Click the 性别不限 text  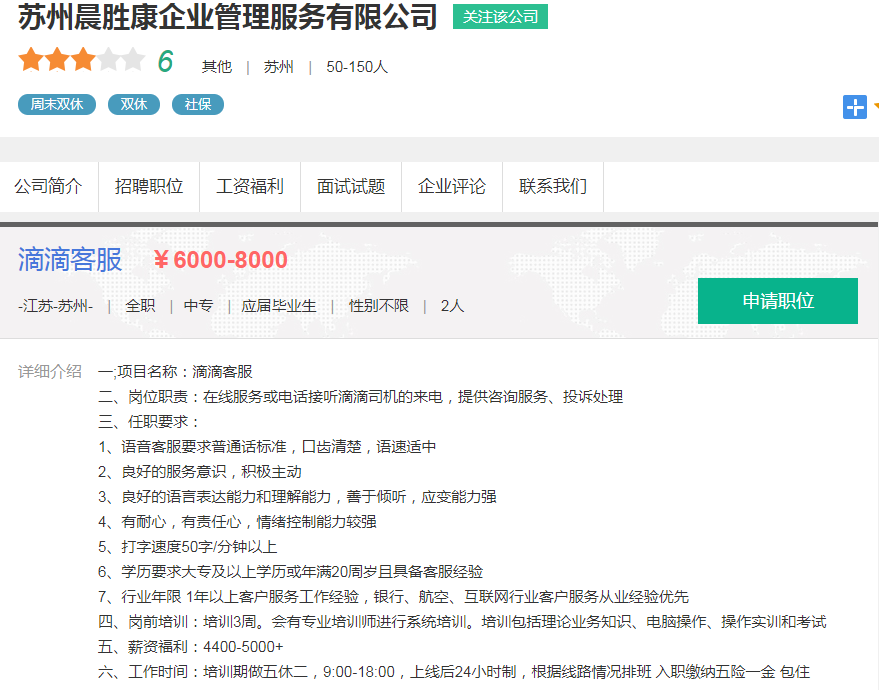[379, 306]
